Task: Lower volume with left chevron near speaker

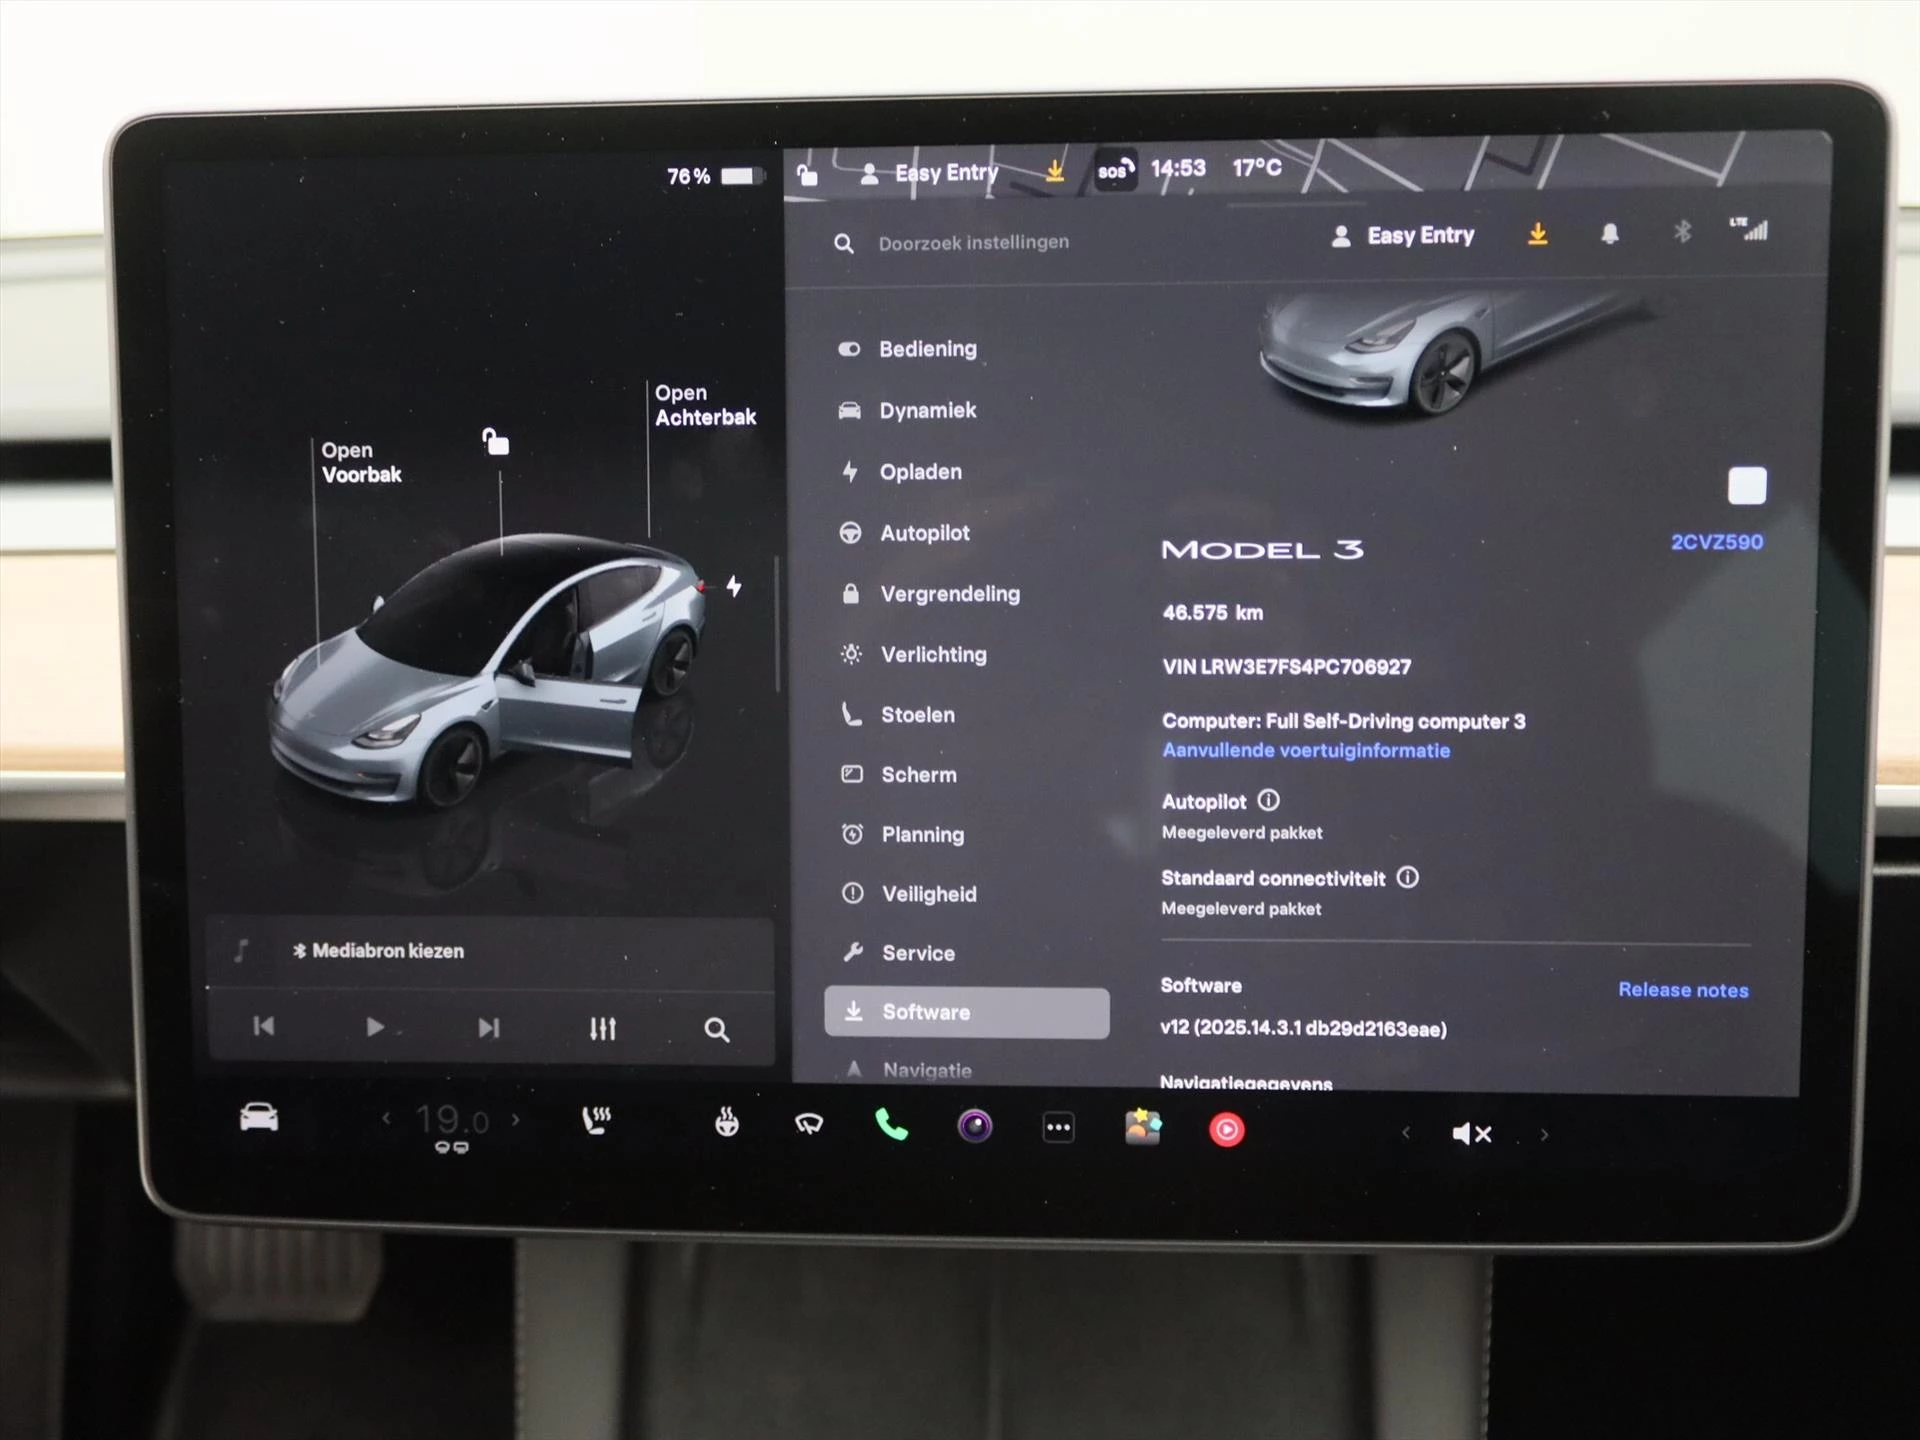Action: 1406,1133
